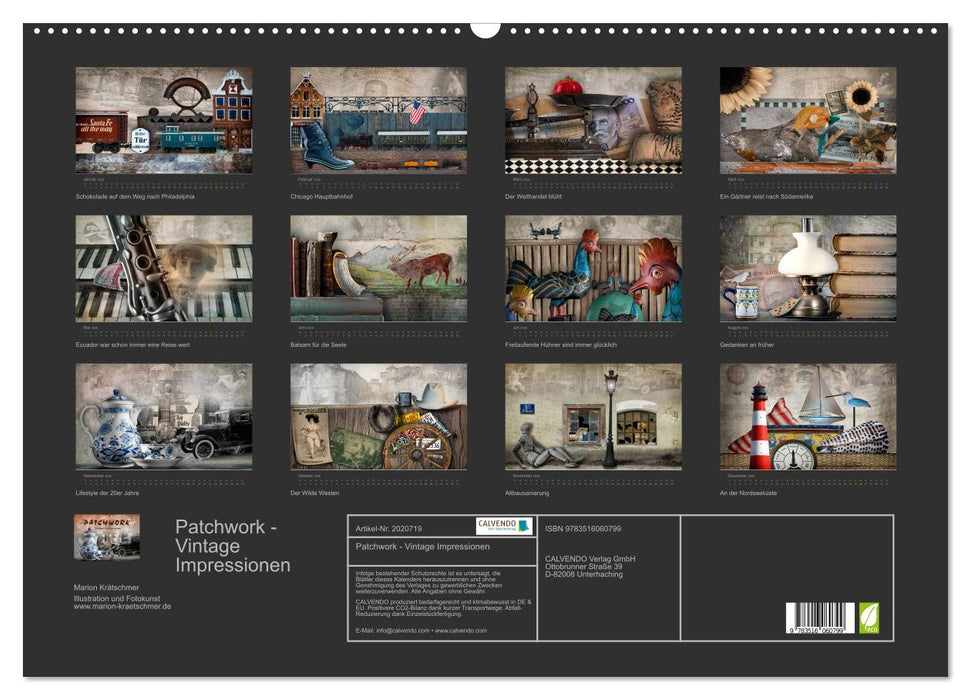This screenshot has height=700, width=971.
Task: View the "Freilaufende Hühner" chicken thumbnail
Action: 594,270
